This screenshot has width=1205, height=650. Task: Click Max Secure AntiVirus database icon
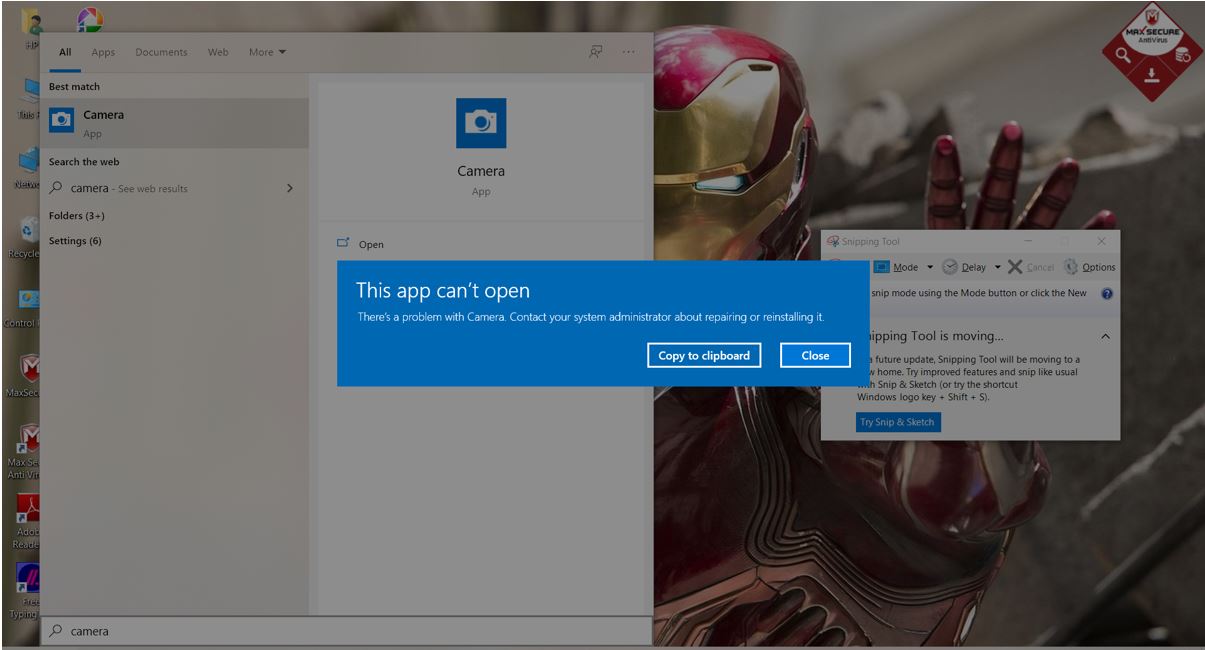pos(1182,56)
